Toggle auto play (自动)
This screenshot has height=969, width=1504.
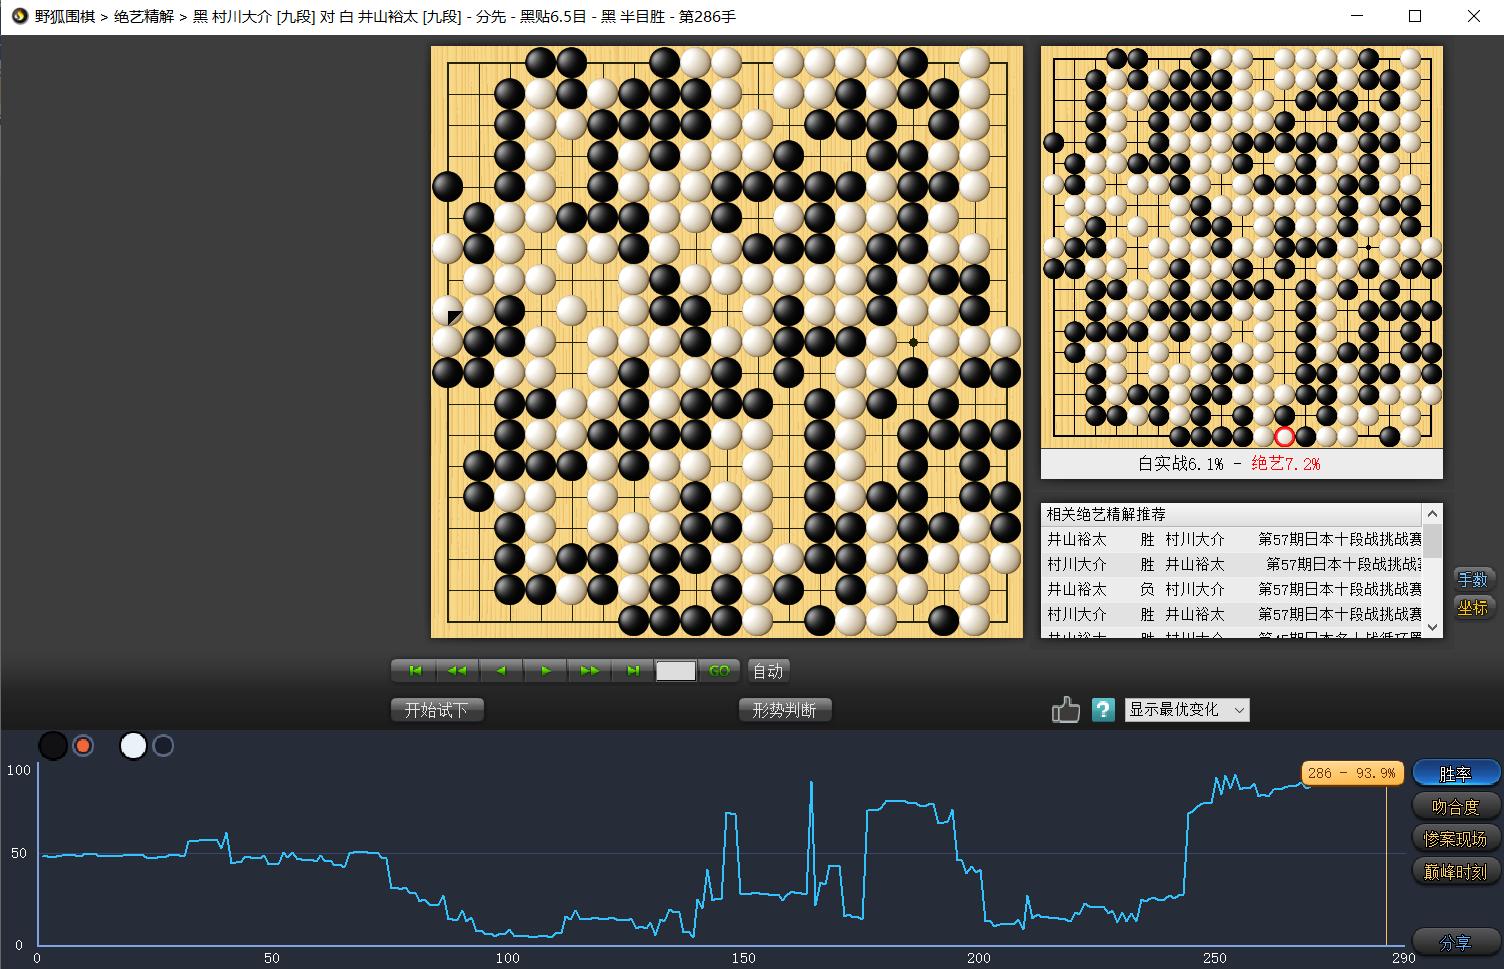click(x=767, y=671)
